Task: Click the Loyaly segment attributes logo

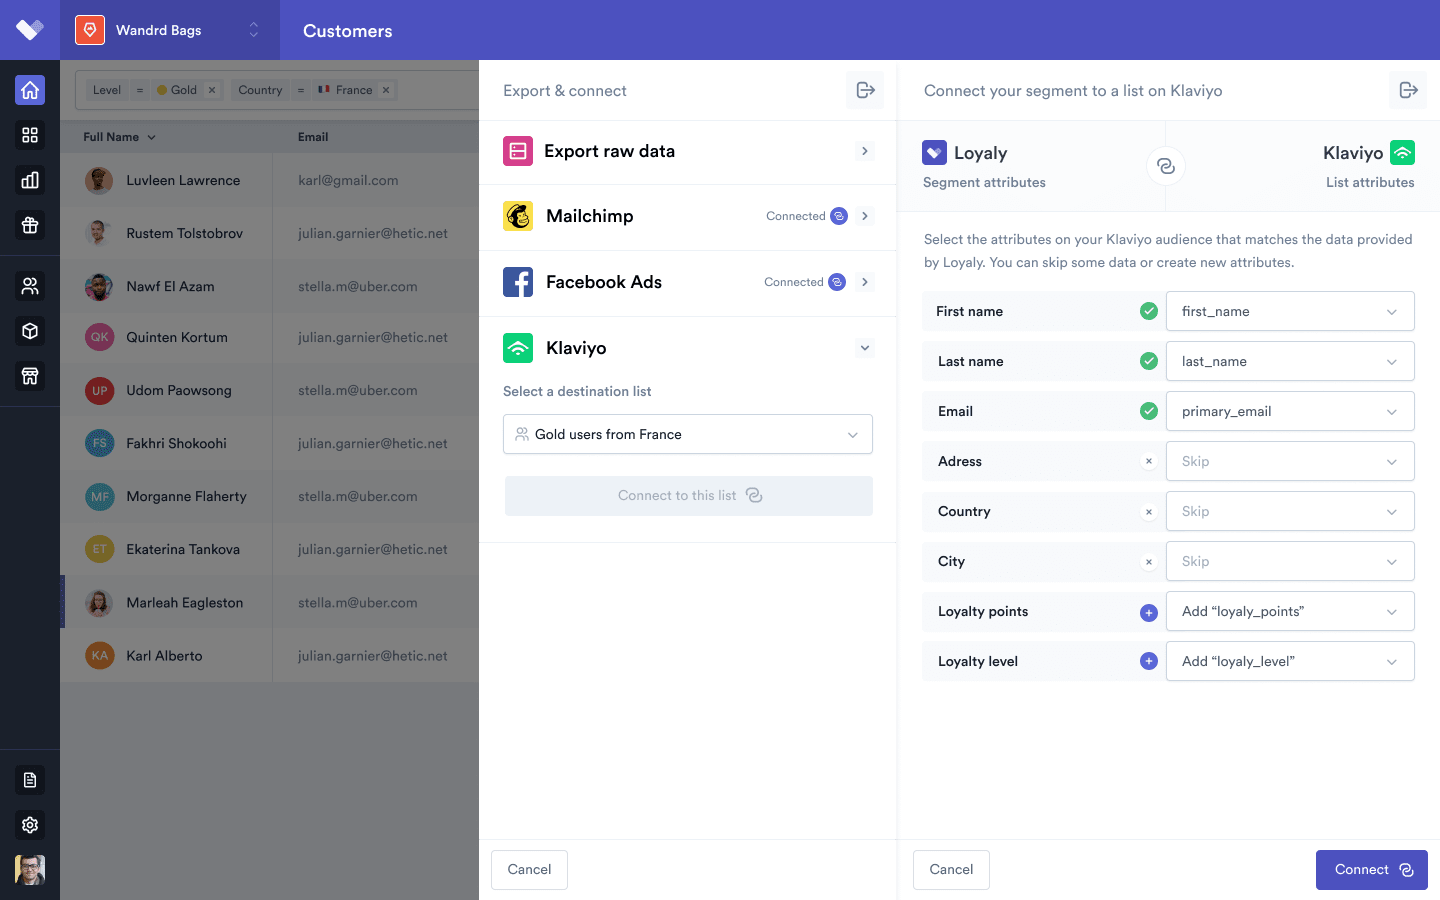Action: [934, 153]
